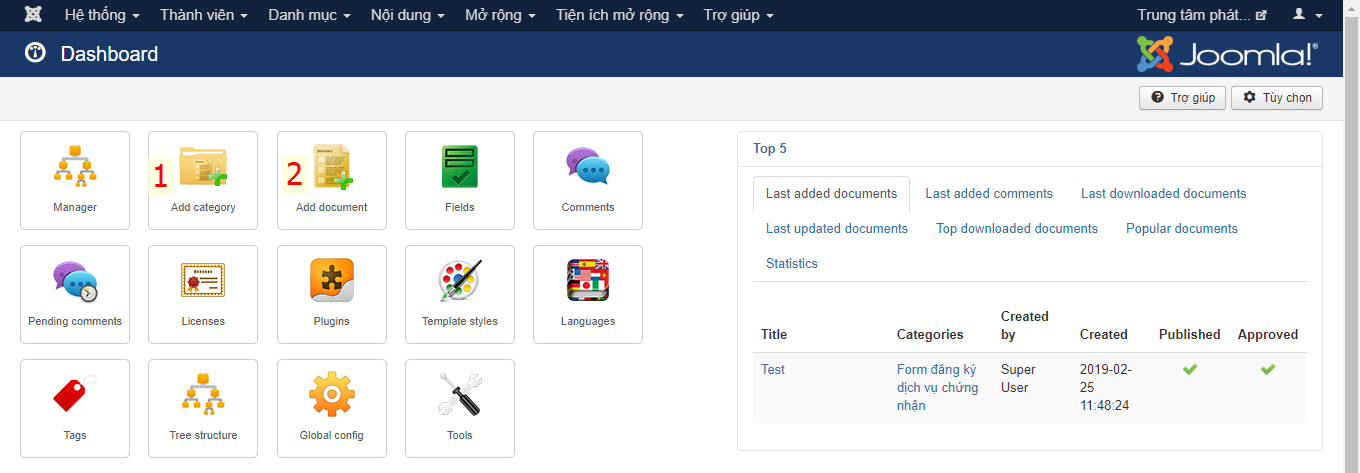Toggle Published checkmark for Test document

1189,370
